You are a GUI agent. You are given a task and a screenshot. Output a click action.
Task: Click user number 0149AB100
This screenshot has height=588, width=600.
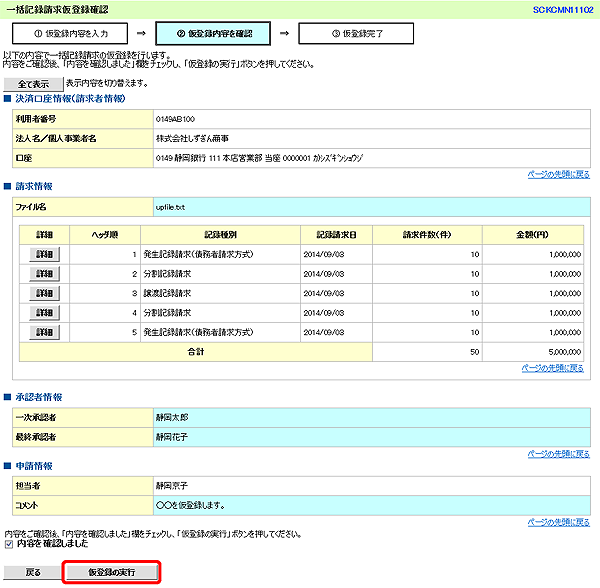175,119
